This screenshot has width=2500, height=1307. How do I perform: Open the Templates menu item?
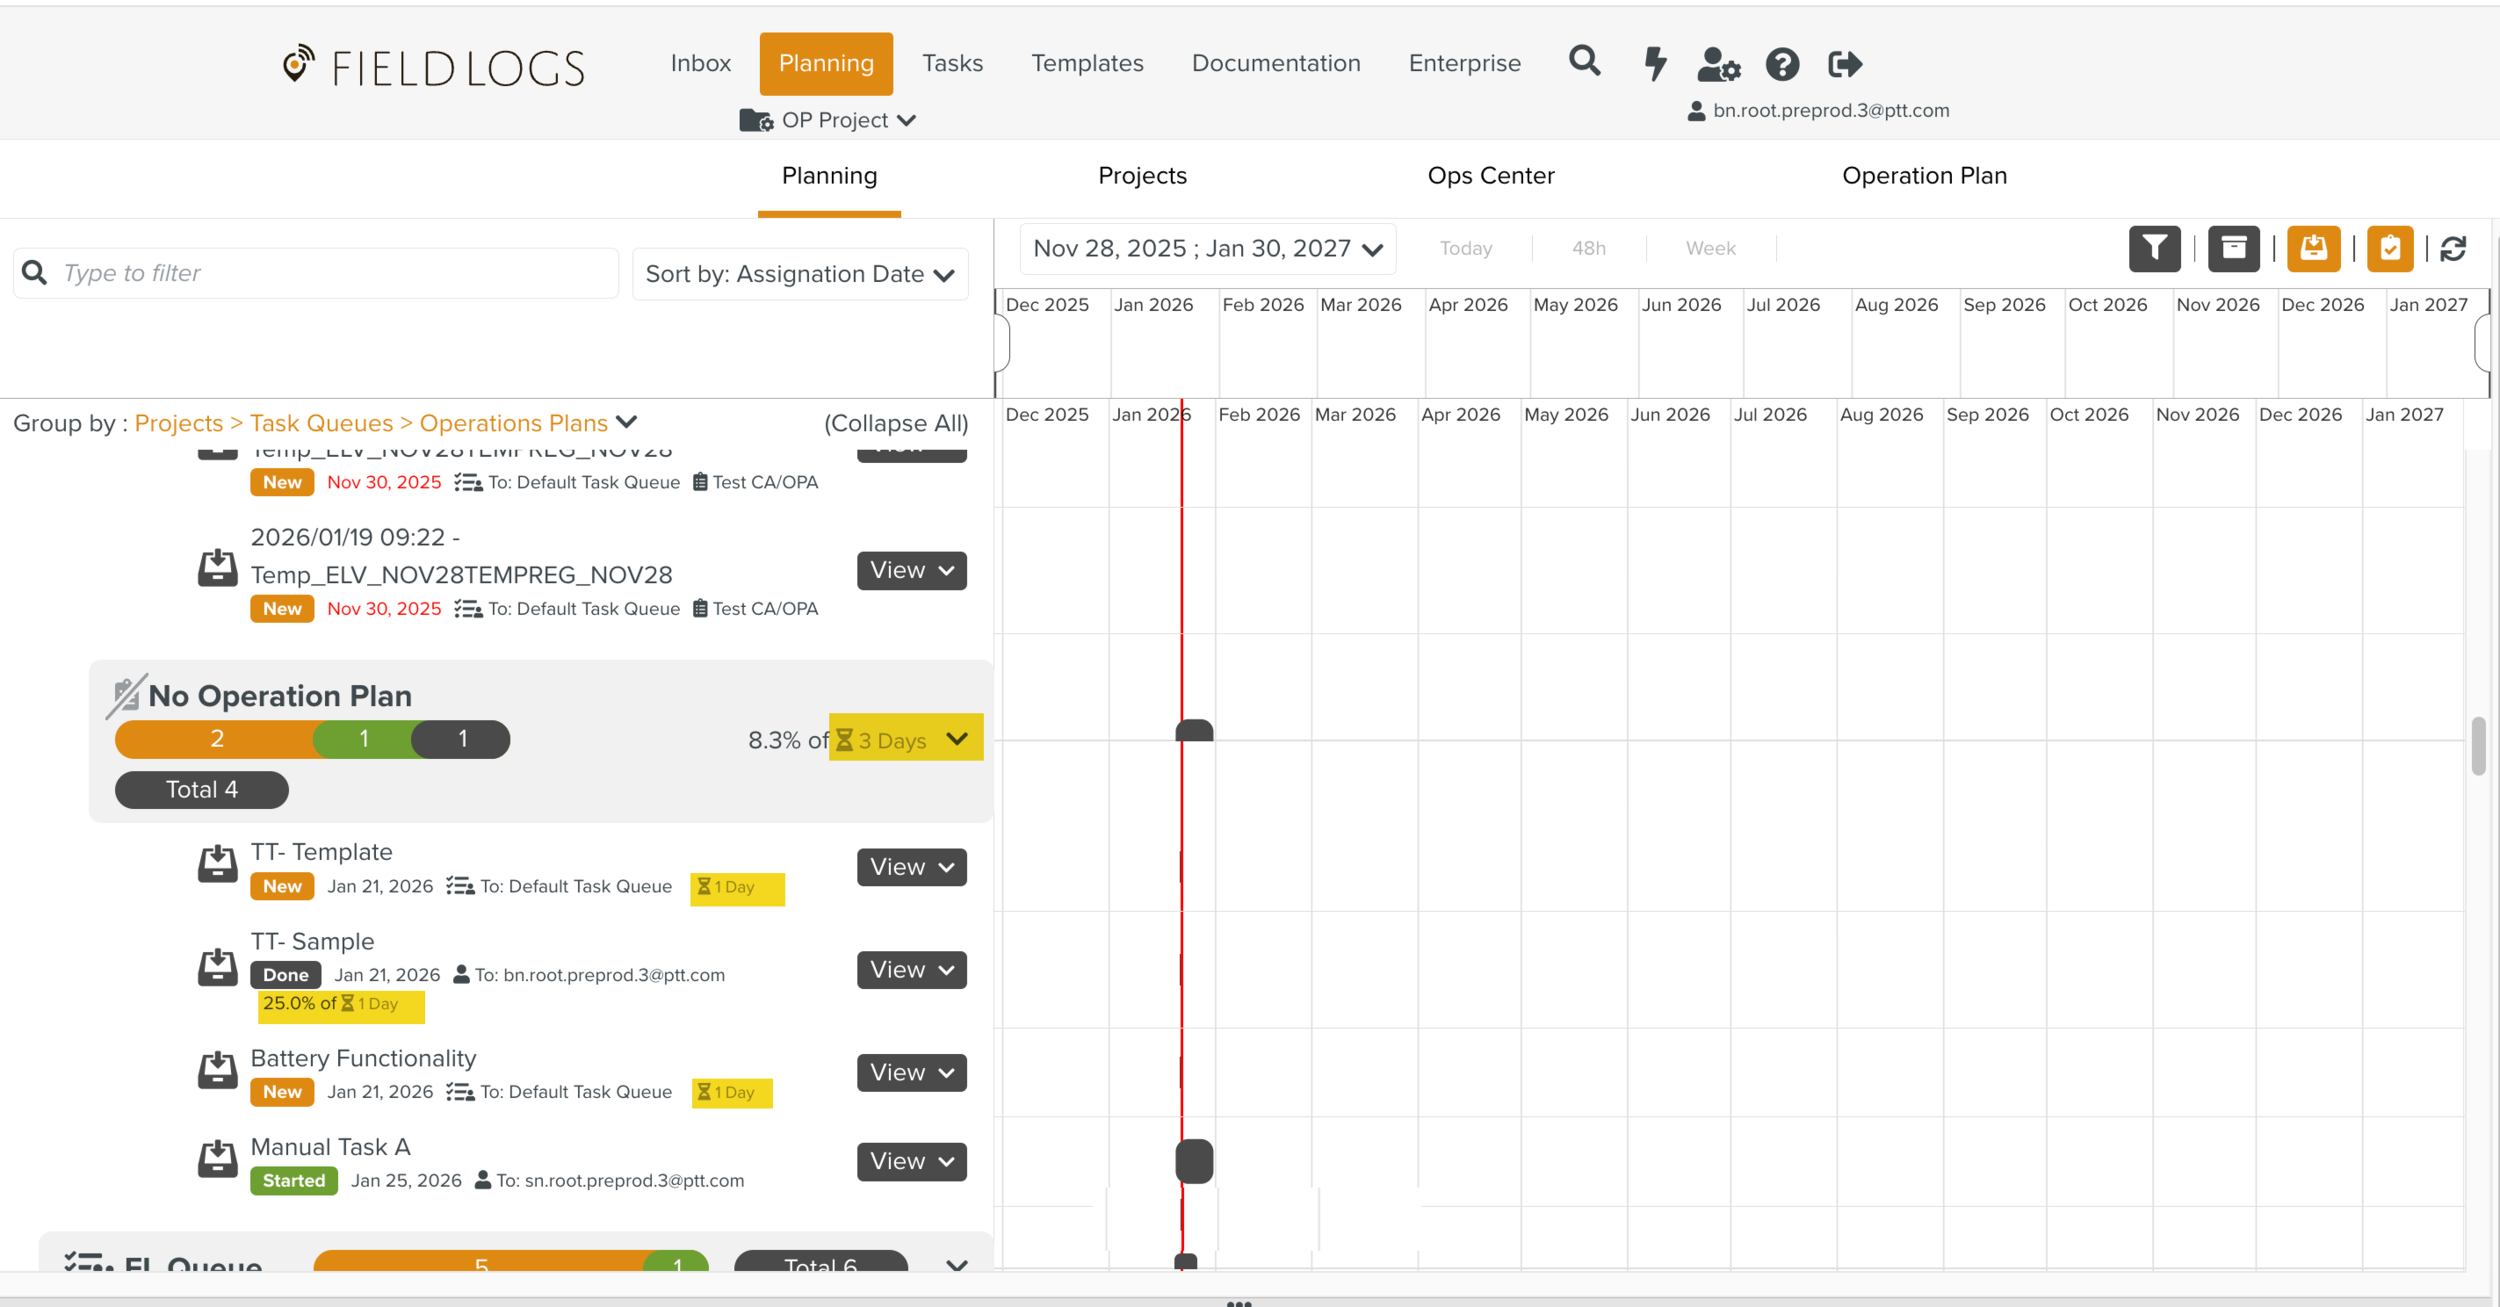[1087, 63]
